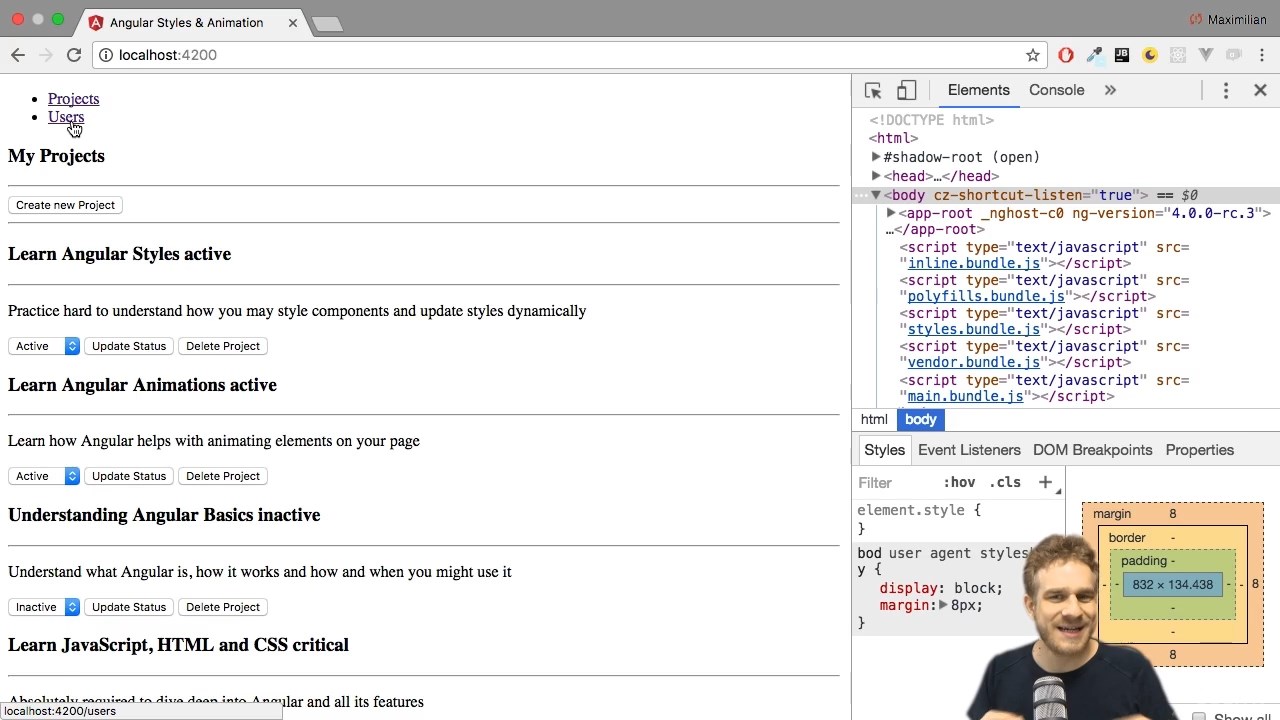Open the Opera extension icon in toolbar
This screenshot has width=1280, height=720.
(1066, 55)
